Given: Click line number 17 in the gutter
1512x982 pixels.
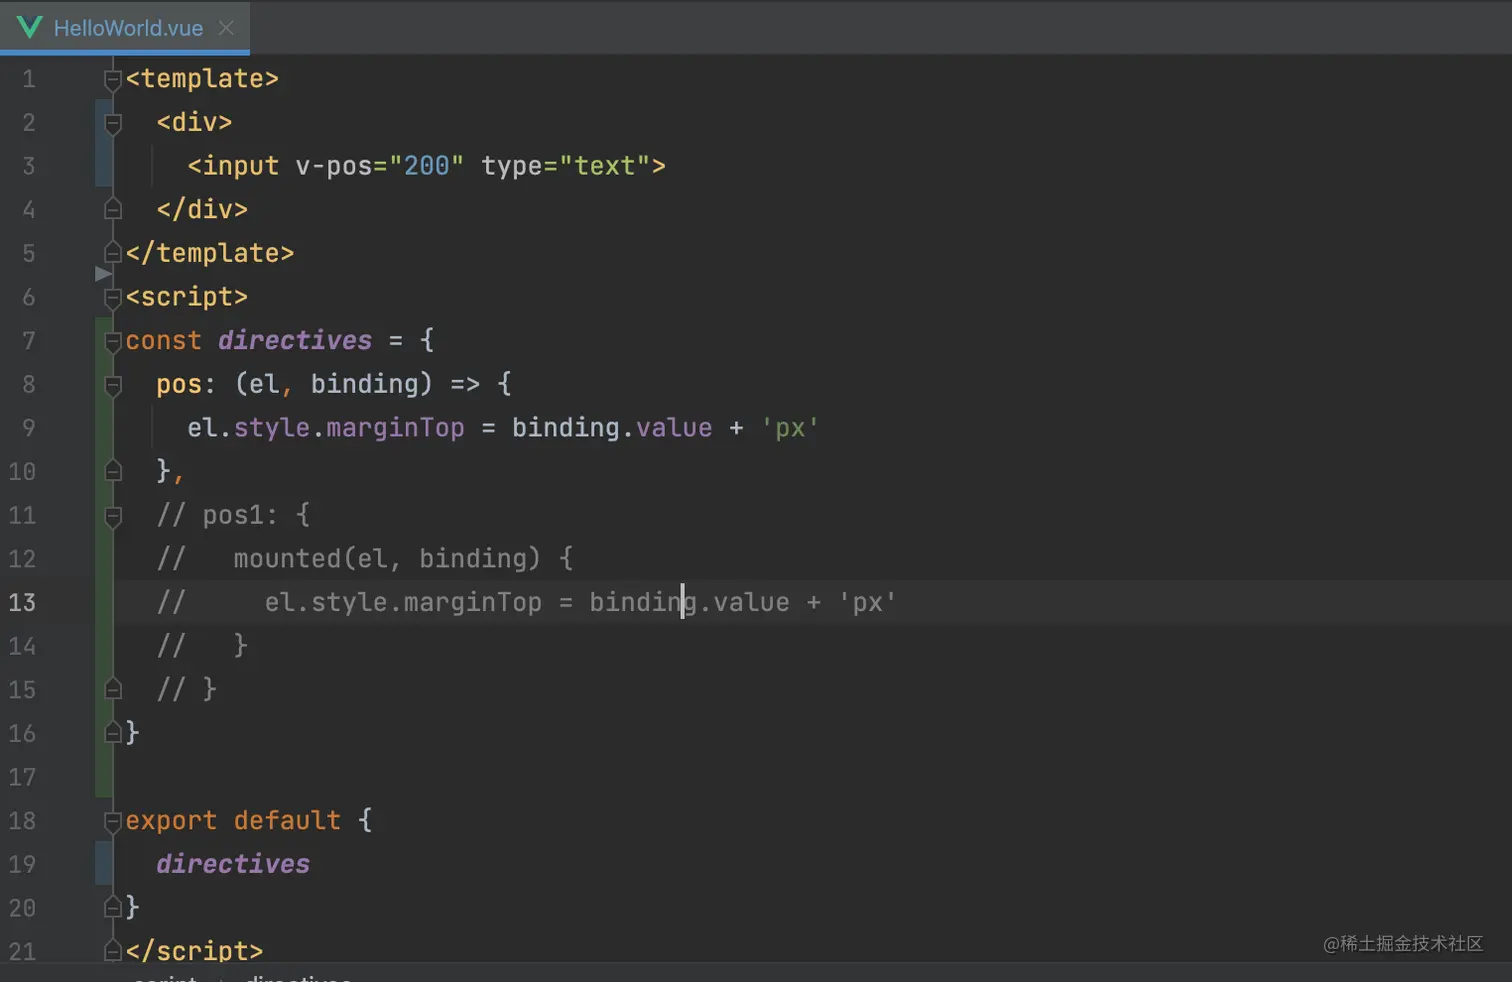Looking at the screenshot, I should point(22,777).
